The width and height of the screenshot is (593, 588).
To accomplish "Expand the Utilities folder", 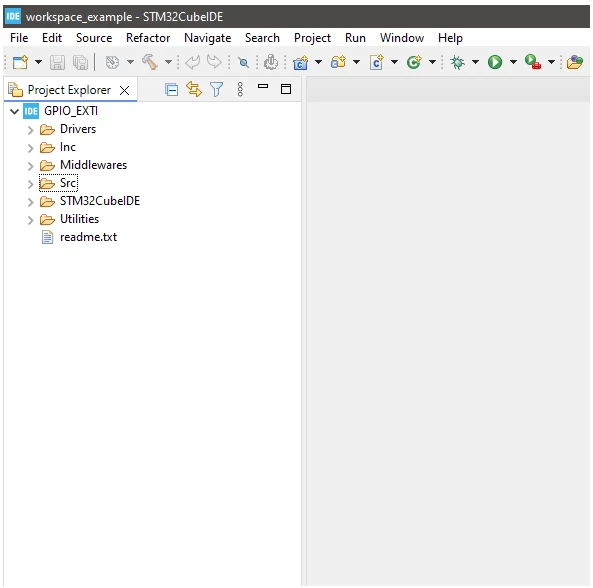I will [x=31, y=220].
